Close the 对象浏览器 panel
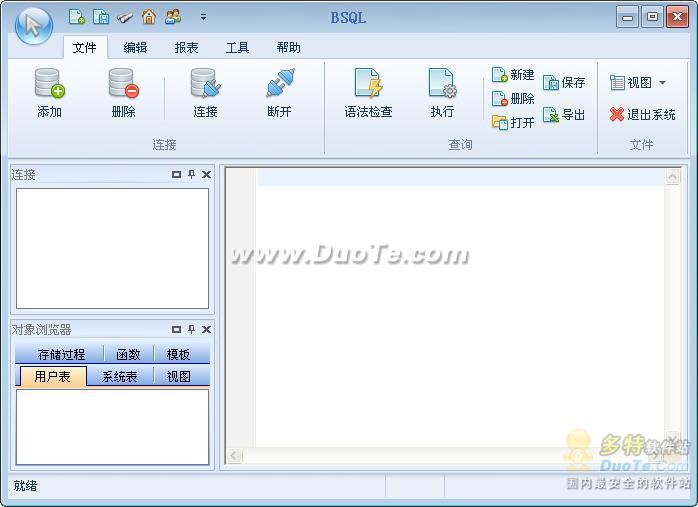Screen dimensions: 698x507 tap(207, 329)
